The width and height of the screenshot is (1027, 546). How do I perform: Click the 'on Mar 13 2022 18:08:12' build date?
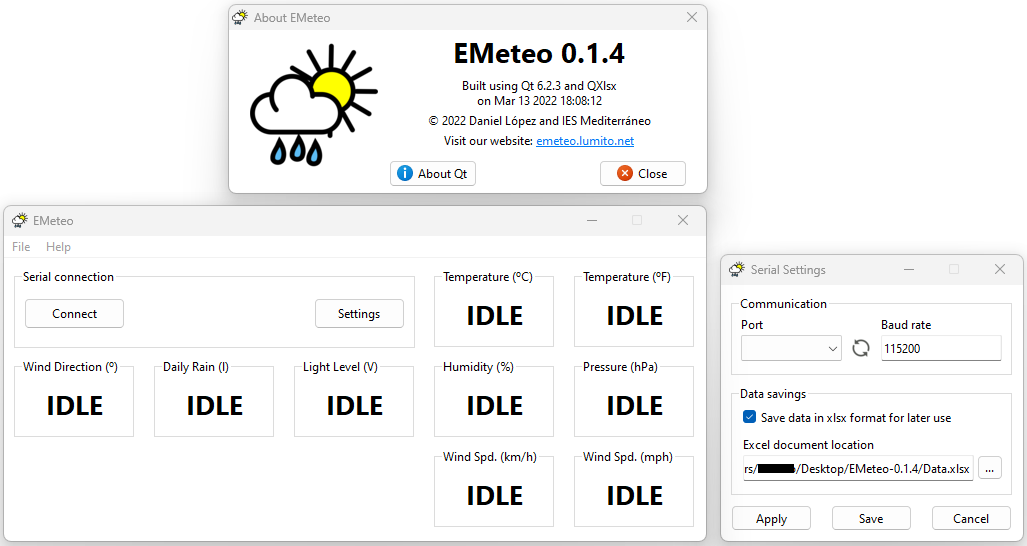(x=539, y=101)
